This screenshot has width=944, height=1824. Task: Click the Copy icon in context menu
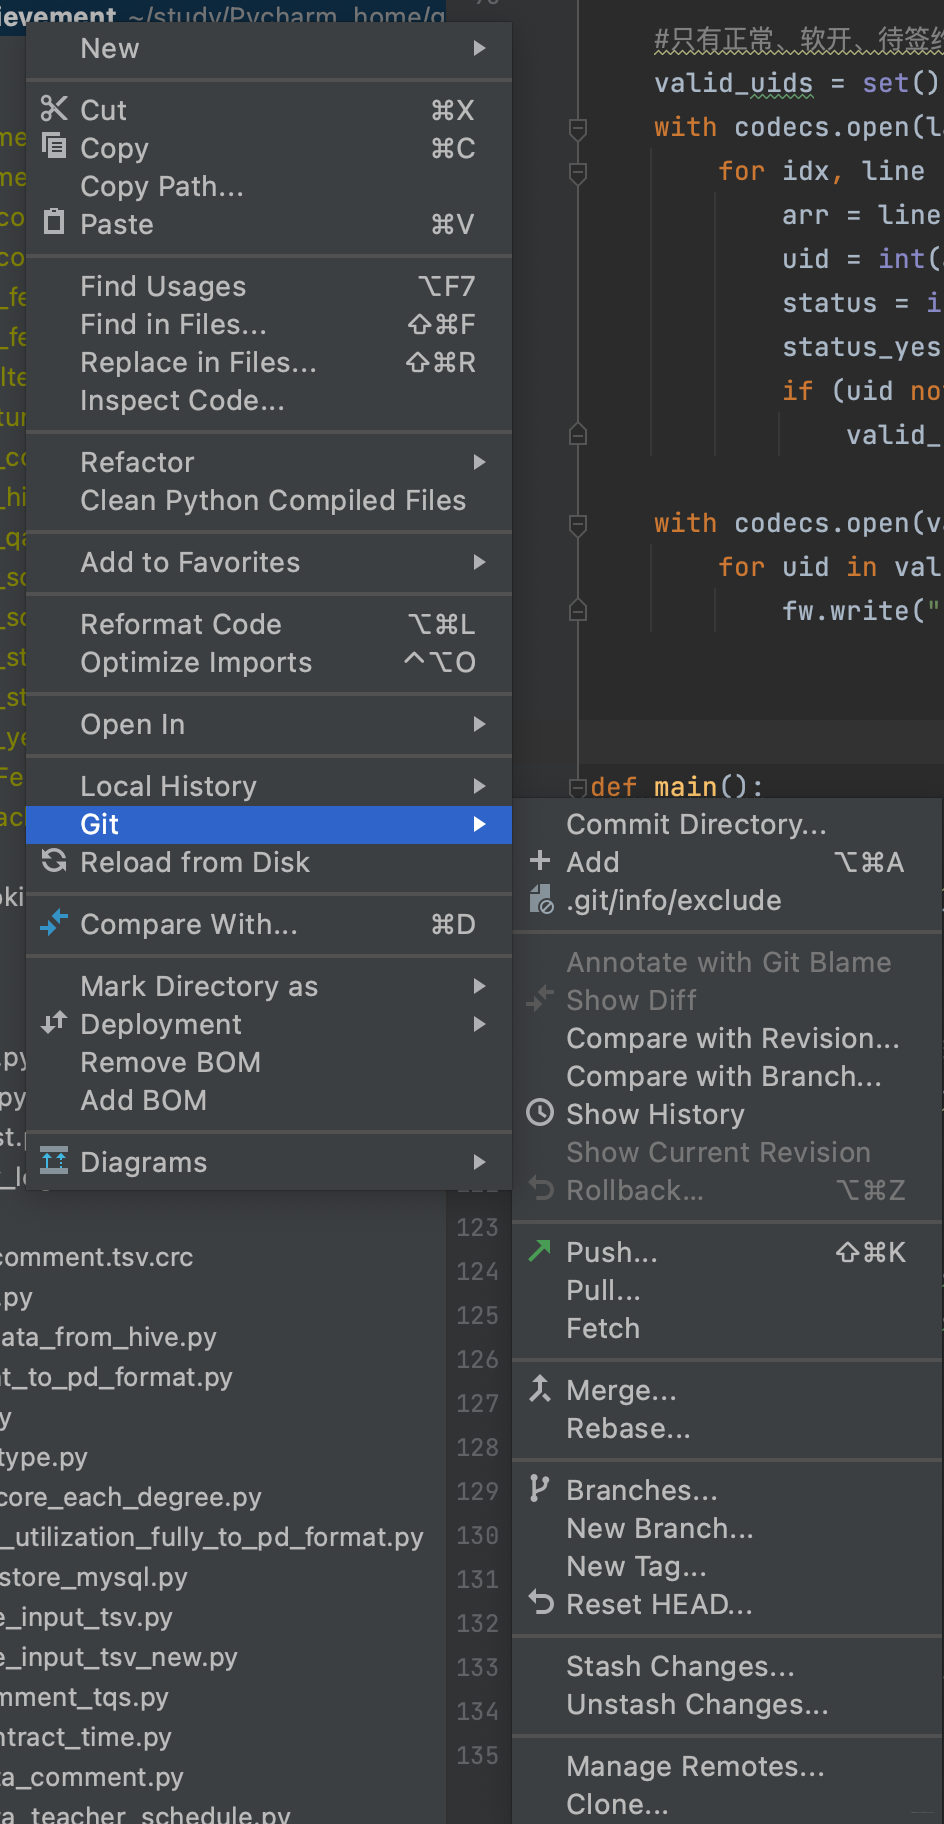click(54, 147)
